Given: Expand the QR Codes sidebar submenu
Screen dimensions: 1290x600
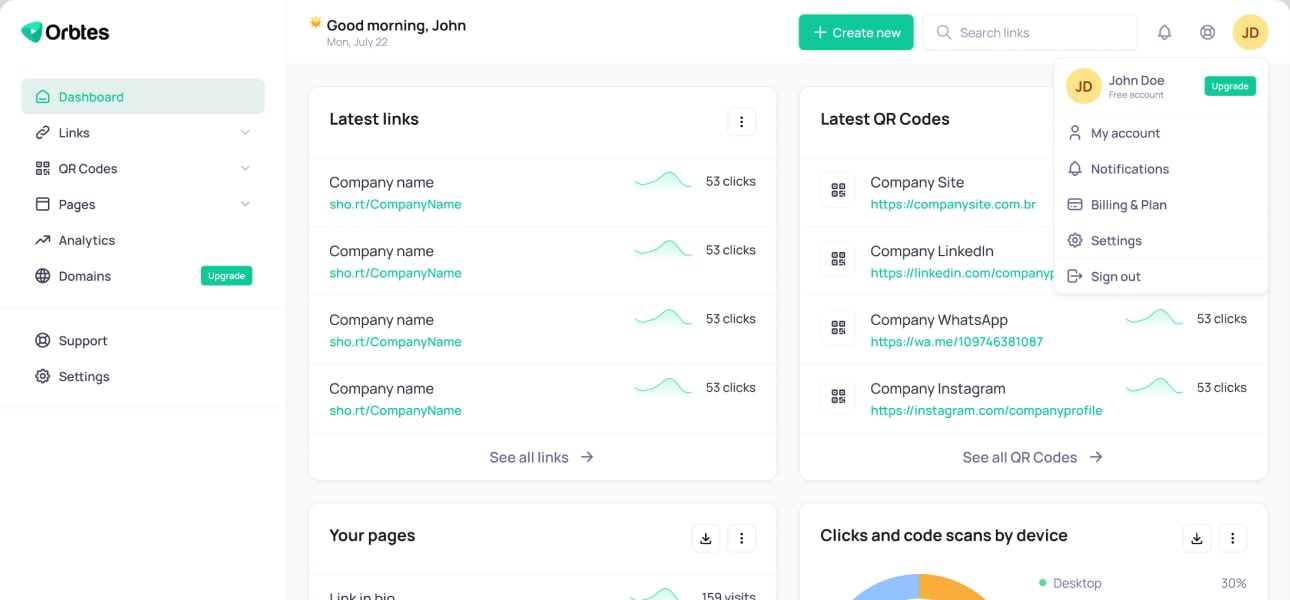Looking at the screenshot, I should [x=245, y=169].
